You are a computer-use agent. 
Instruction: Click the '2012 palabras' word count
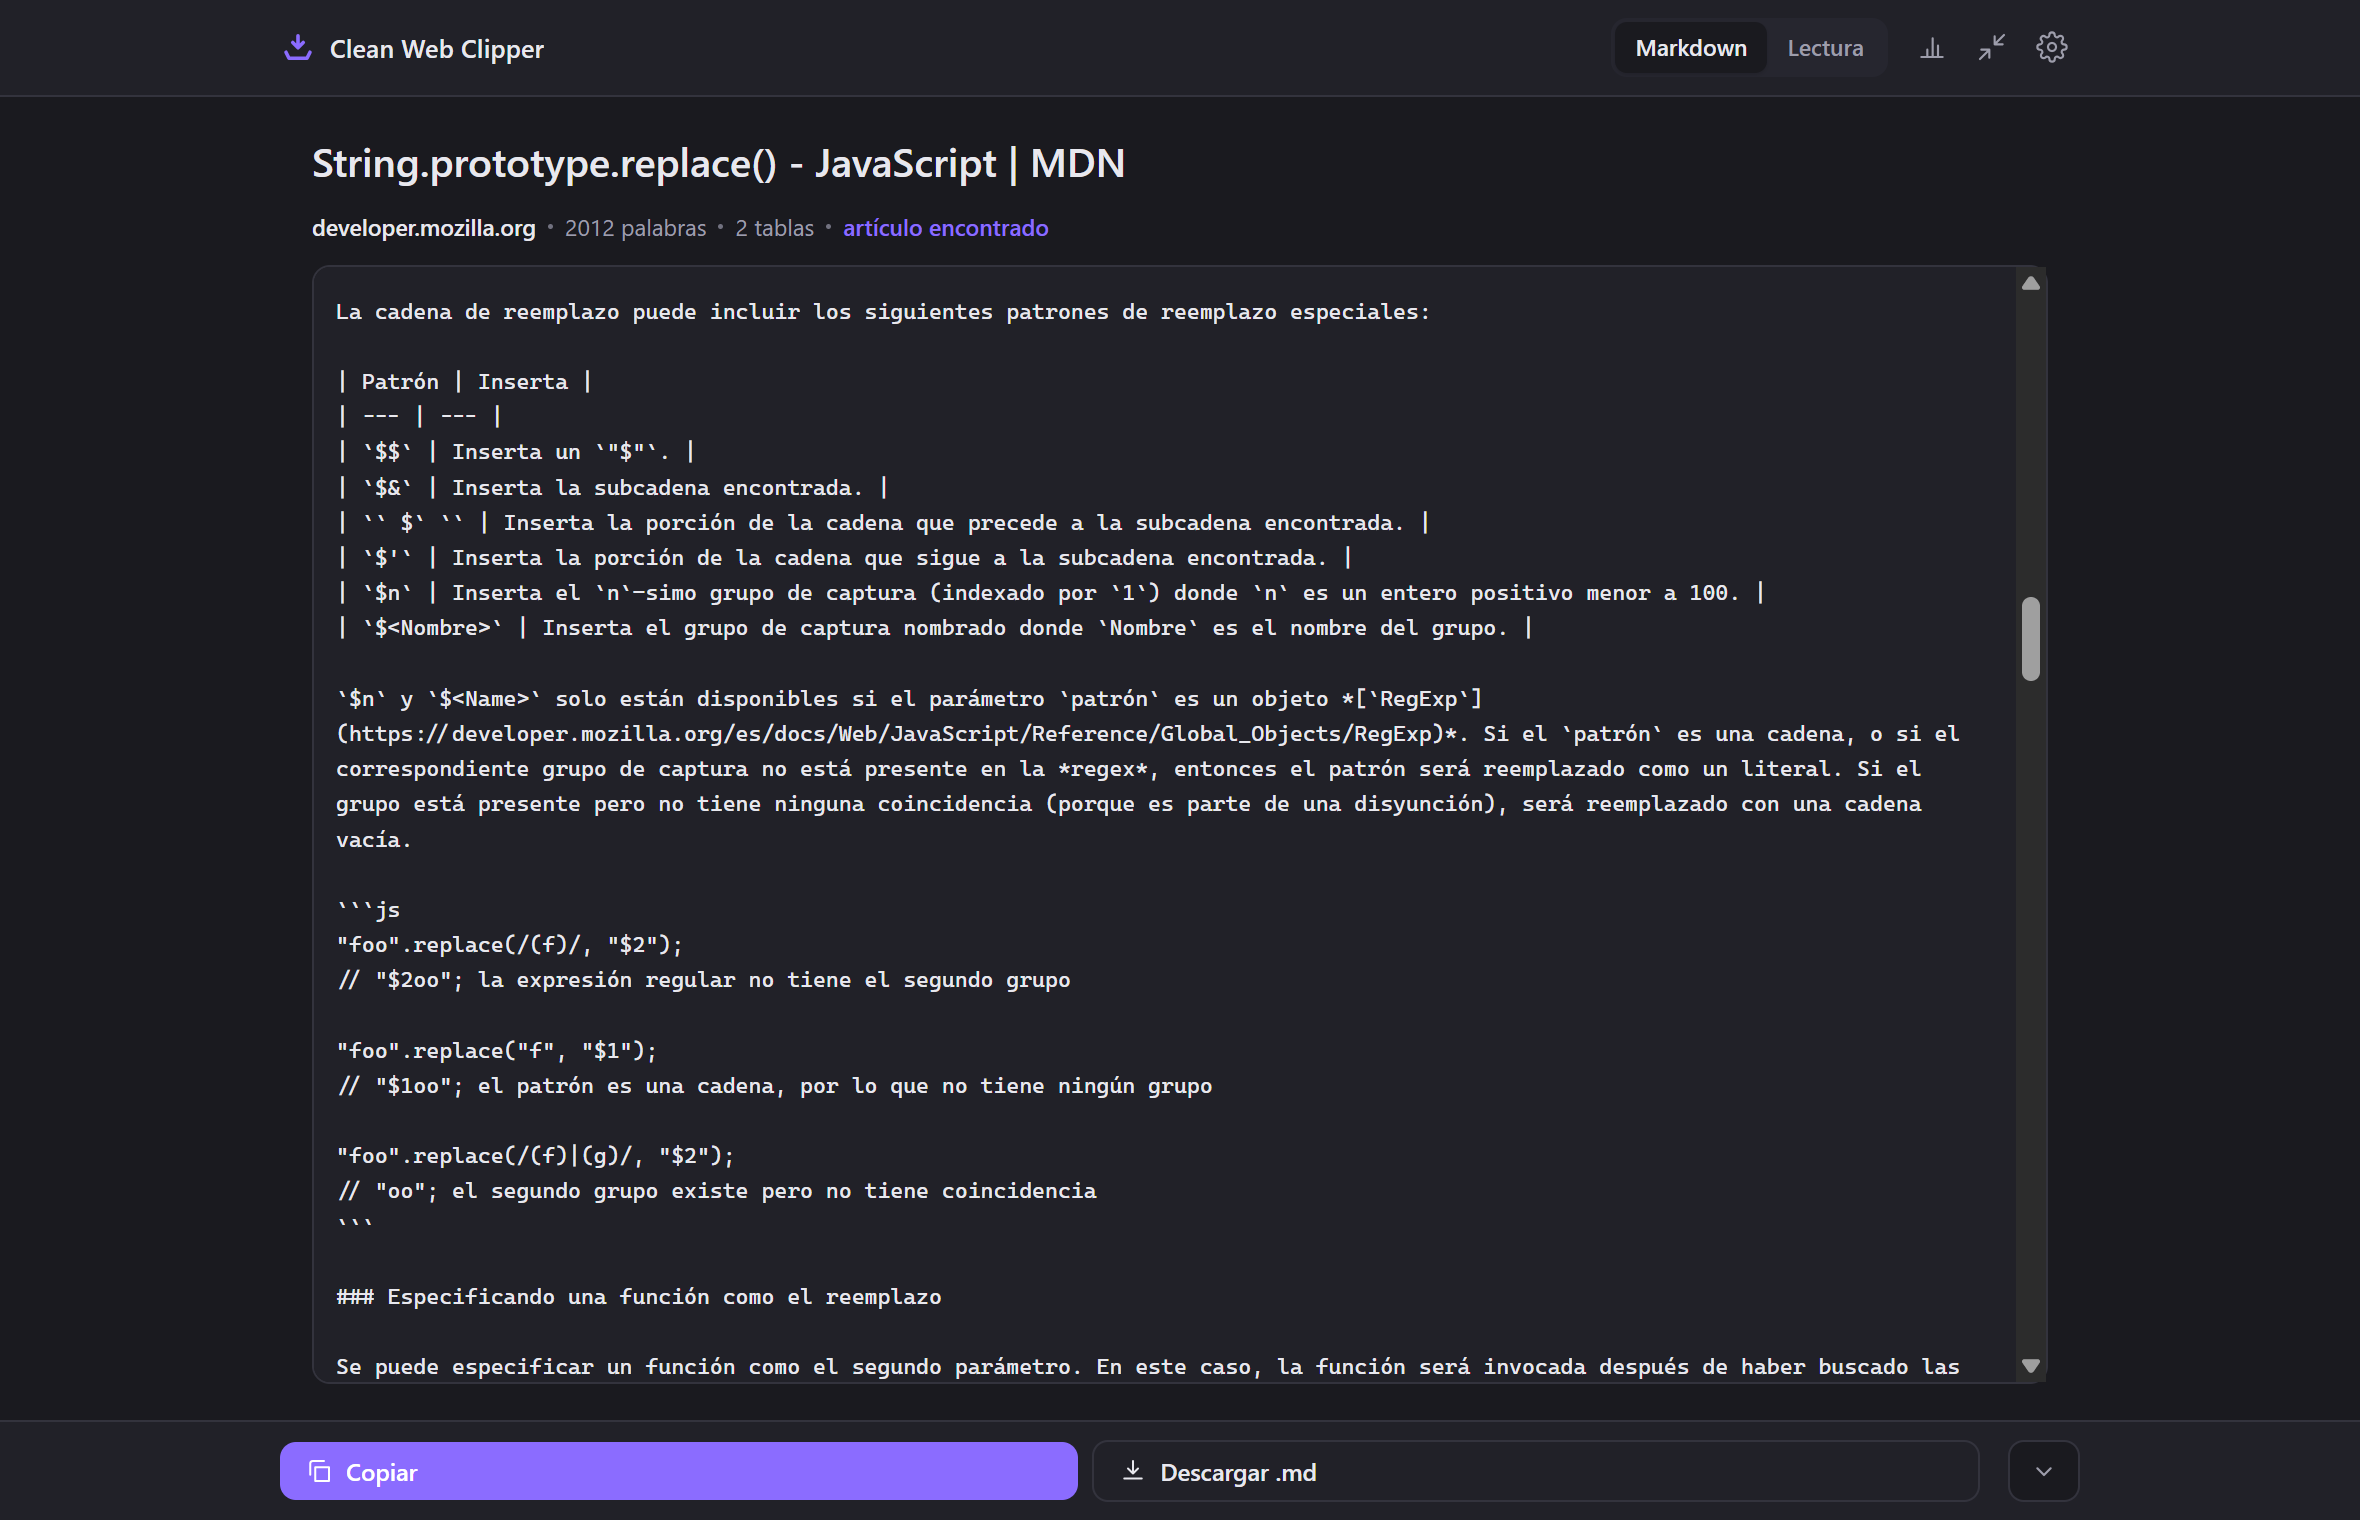click(635, 228)
